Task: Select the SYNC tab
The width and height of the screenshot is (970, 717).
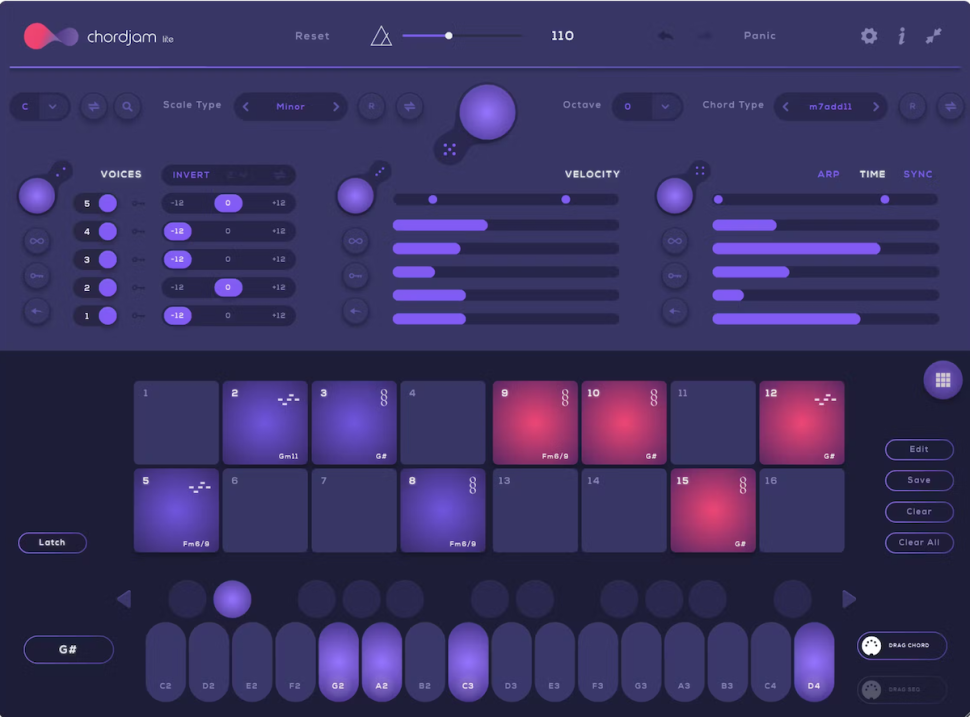Action: (918, 173)
